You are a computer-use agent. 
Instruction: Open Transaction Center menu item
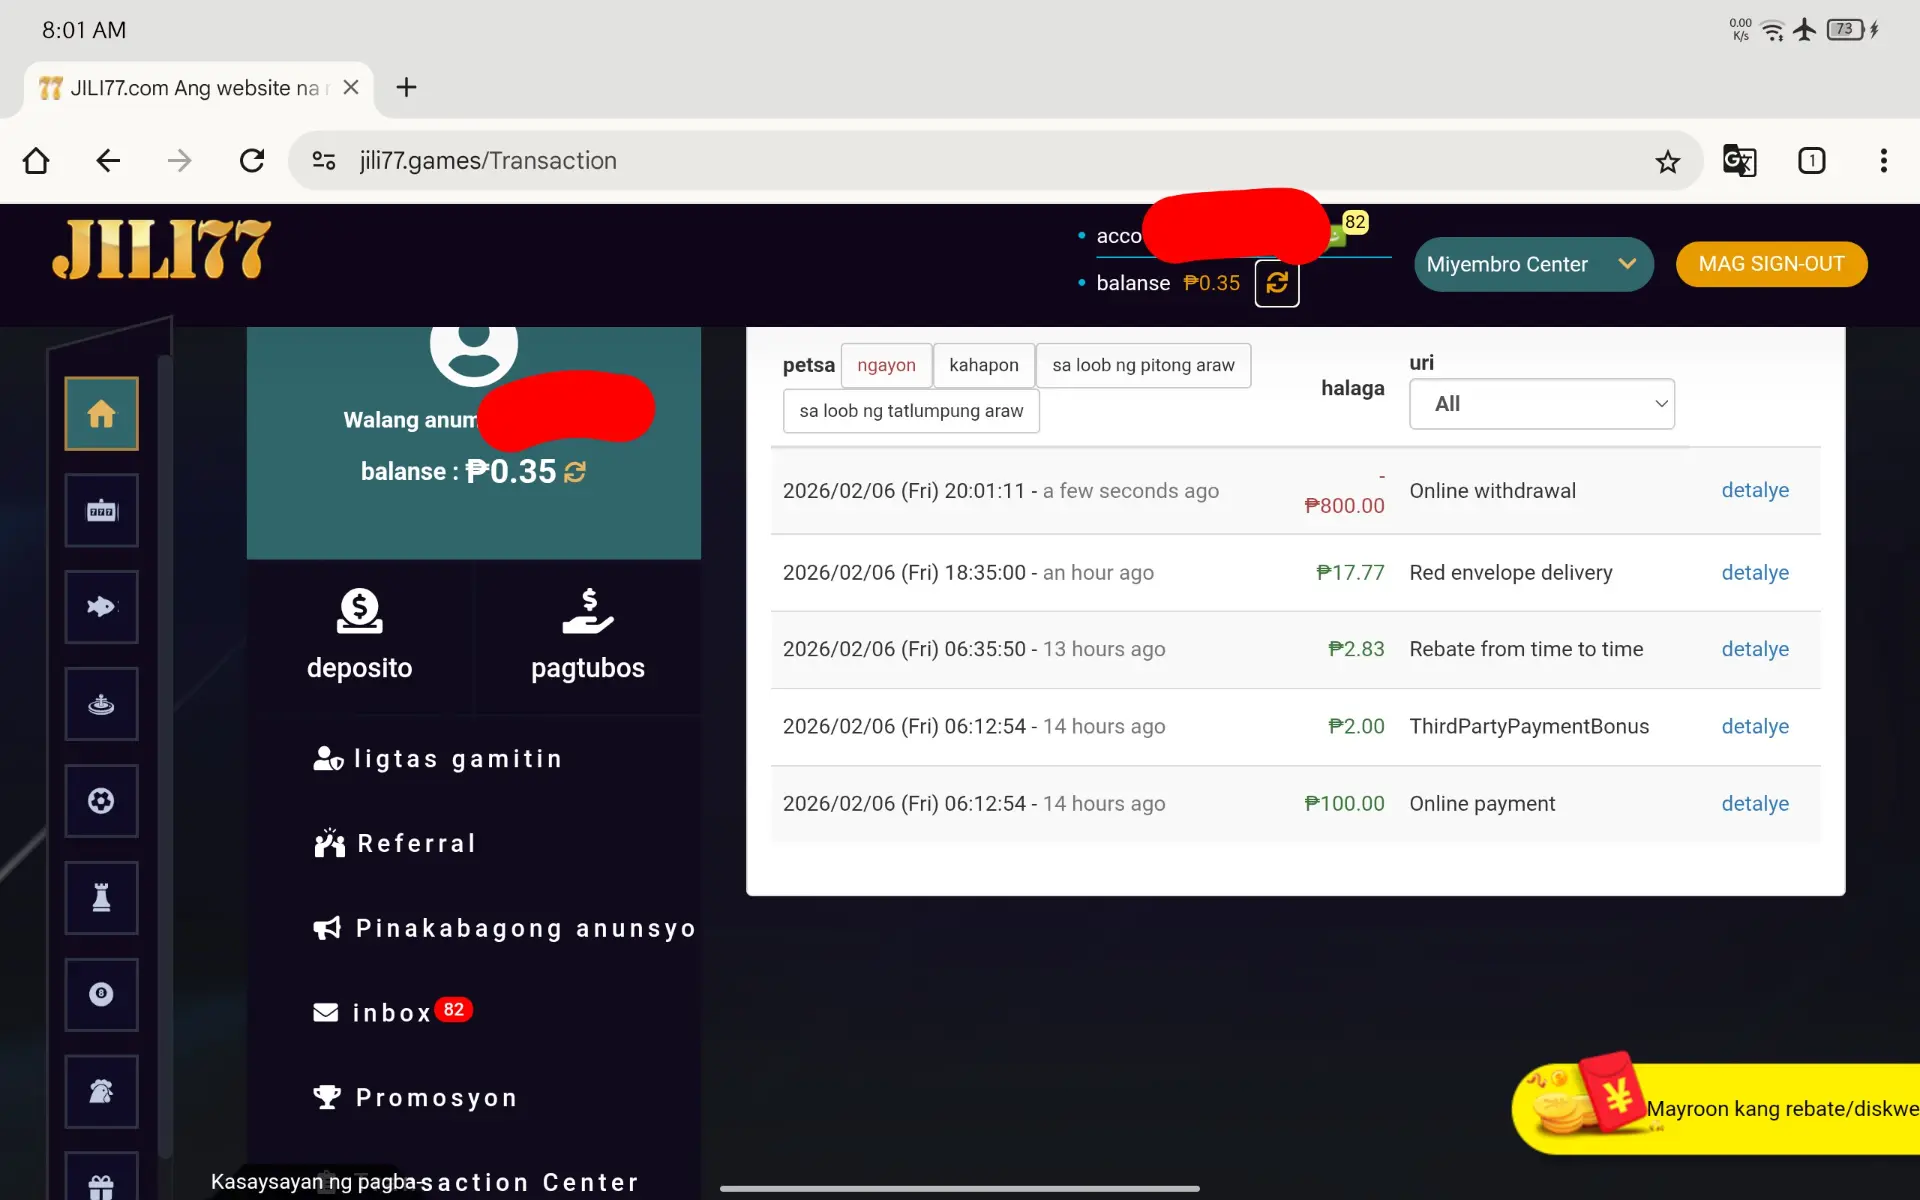(475, 1182)
